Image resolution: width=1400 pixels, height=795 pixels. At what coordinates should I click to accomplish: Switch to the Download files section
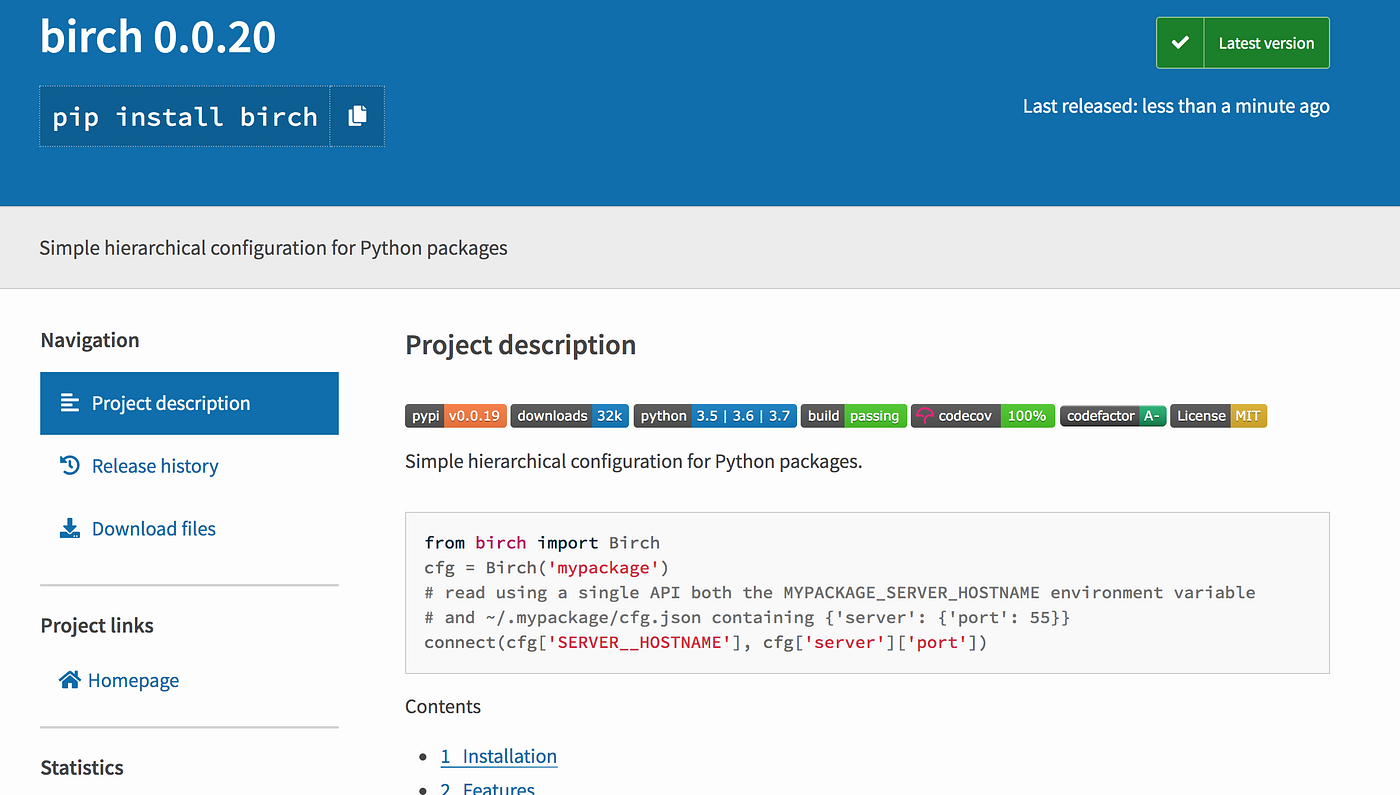(153, 528)
